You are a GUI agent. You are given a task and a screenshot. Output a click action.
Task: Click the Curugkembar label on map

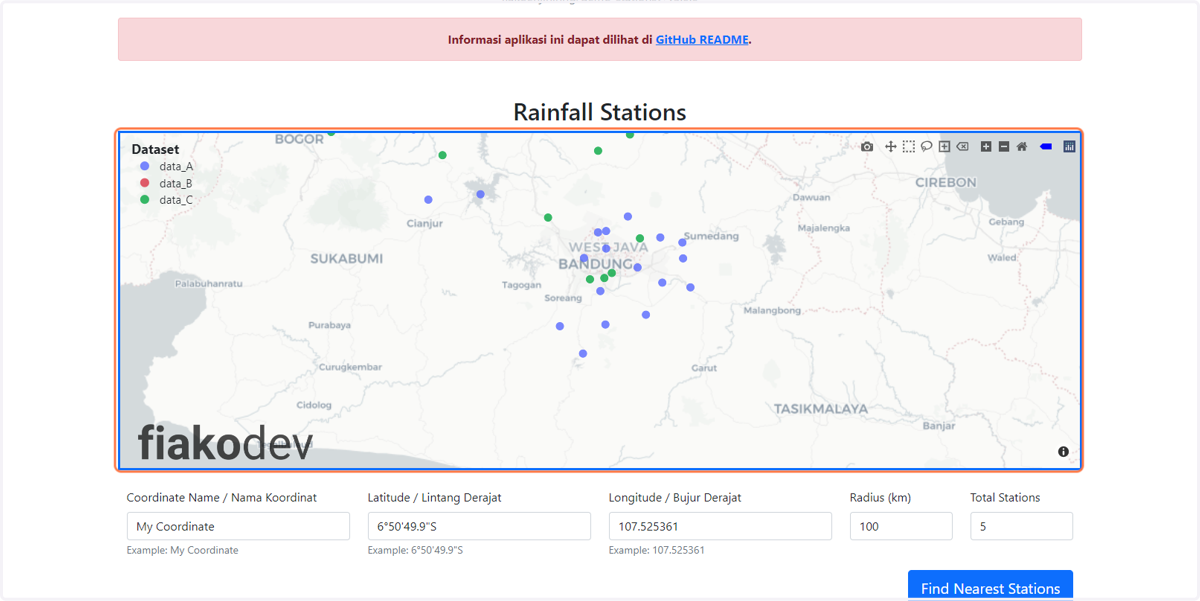(350, 367)
